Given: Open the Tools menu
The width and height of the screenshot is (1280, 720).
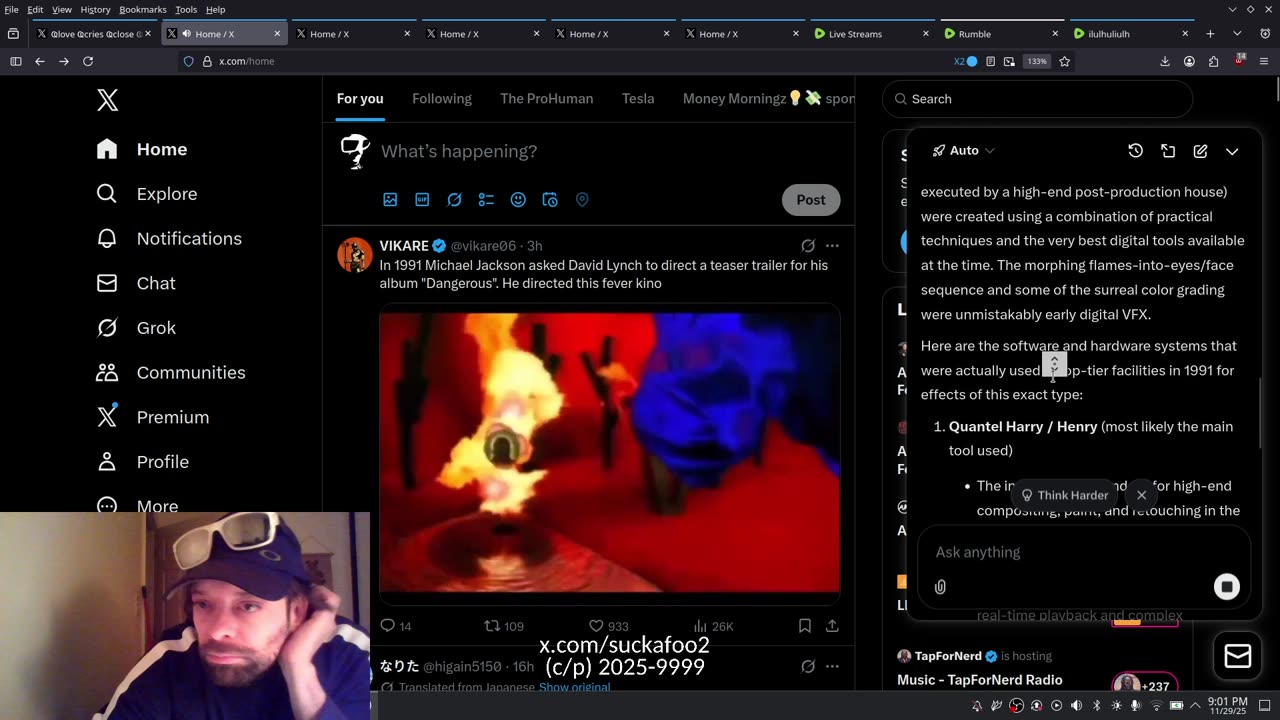Looking at the screenshot, I should coord(186,9).
